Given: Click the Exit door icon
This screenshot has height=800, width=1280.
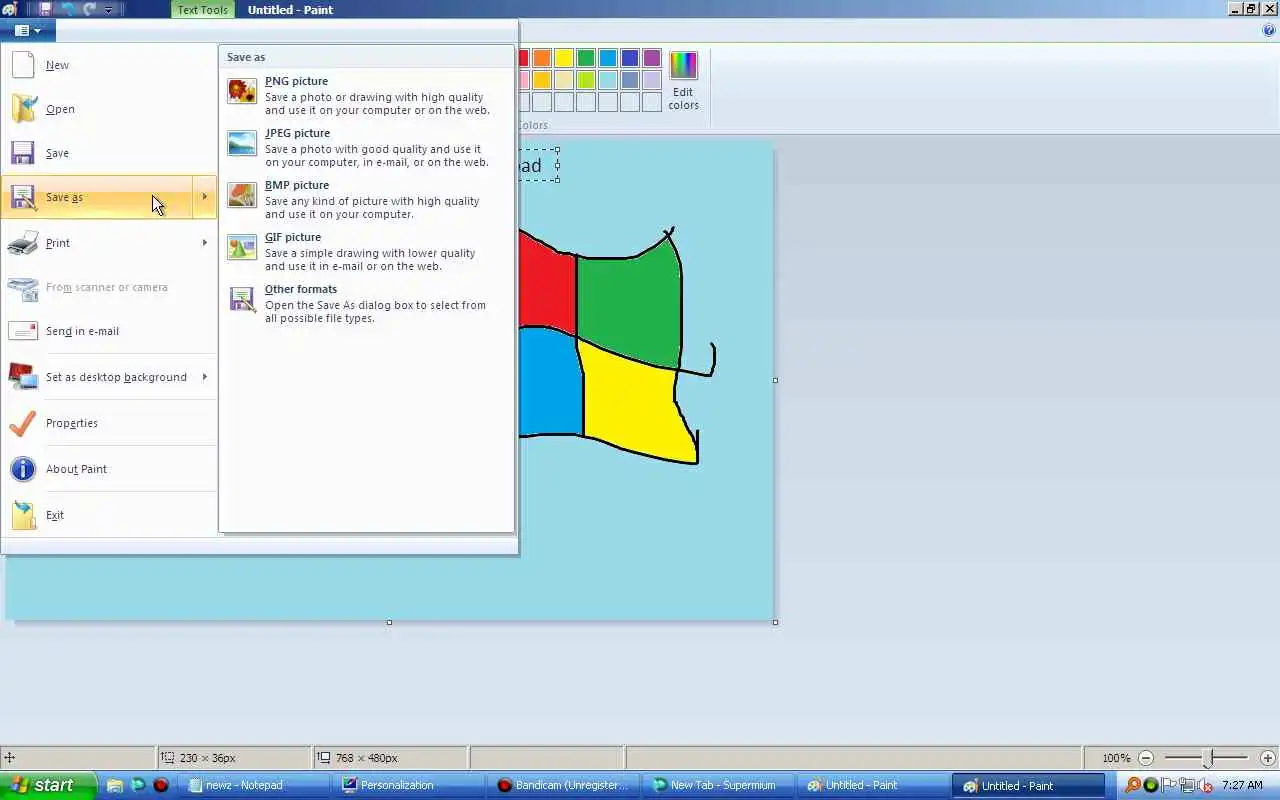Looking at the screenshot, I should point(23,515).
